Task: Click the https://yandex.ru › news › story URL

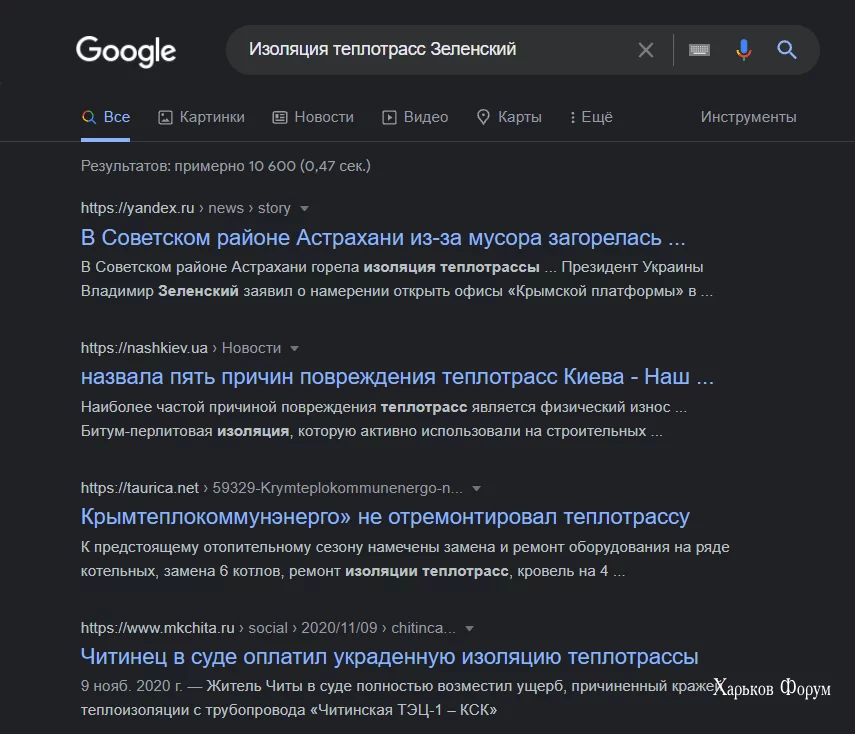Action: (185, 208)
